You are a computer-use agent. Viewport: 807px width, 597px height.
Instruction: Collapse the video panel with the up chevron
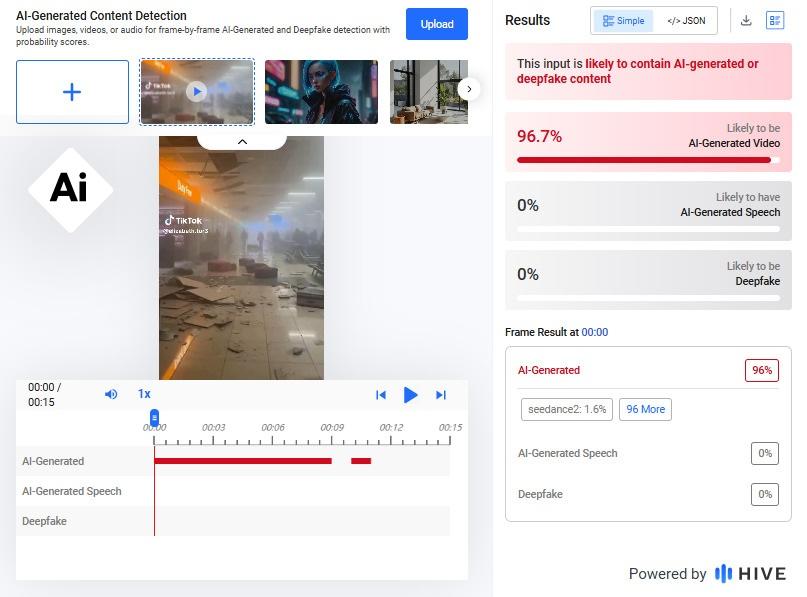242,142
